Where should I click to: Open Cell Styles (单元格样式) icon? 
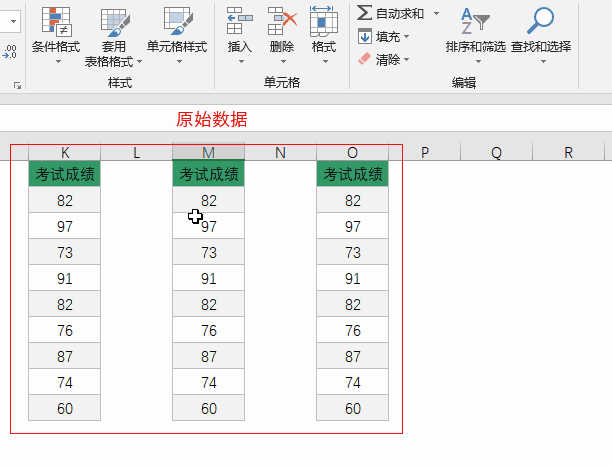(x=178, y=21)
